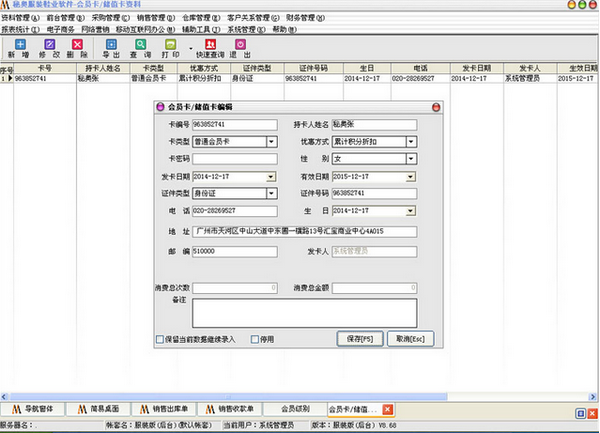Expand the 性别 dropdown
Viewport: 600px width, 433px height.
(411, 158)
